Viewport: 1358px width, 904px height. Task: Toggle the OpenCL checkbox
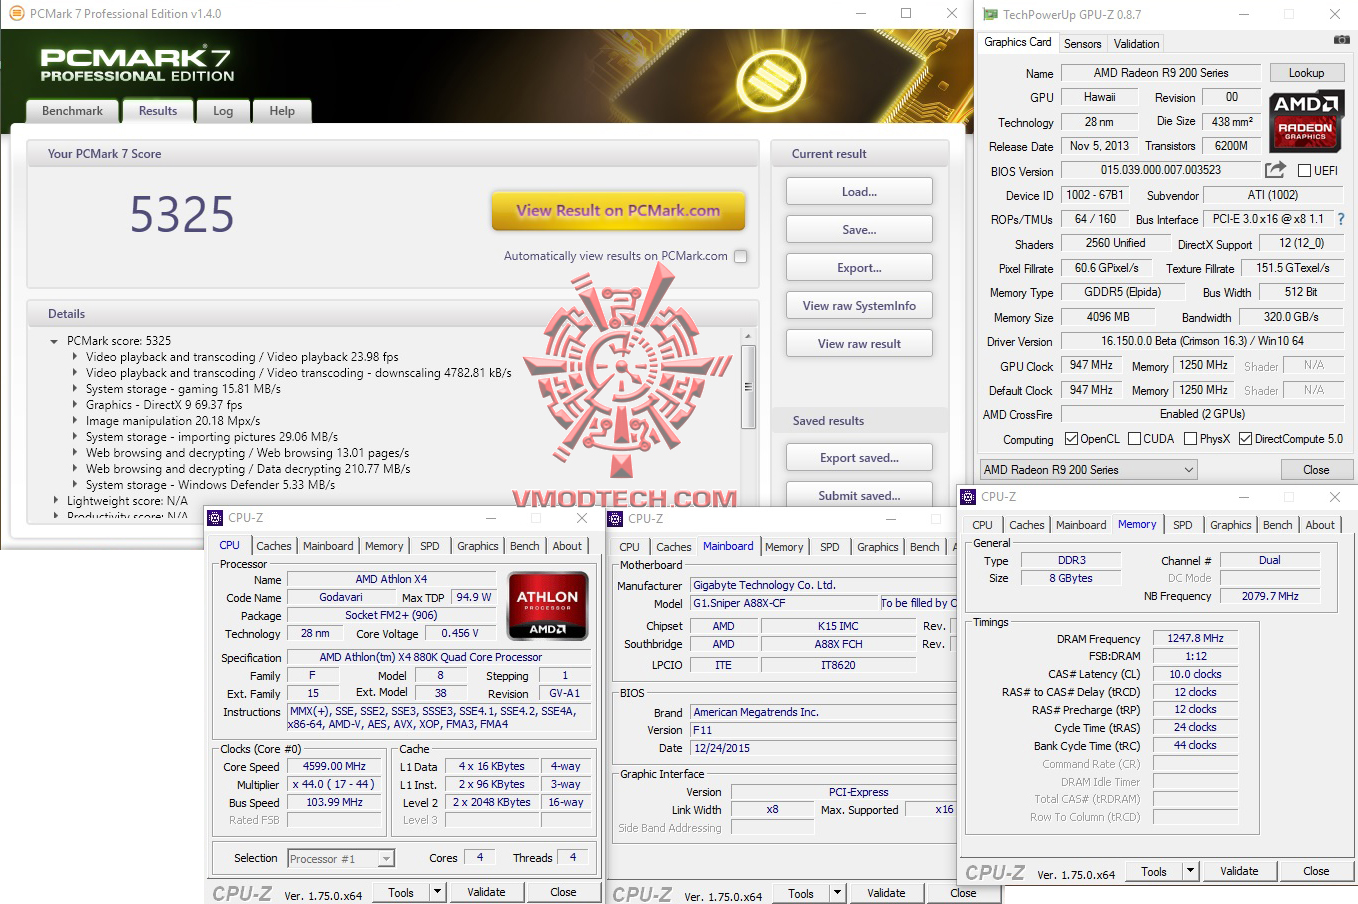(x=1071, y=439)
